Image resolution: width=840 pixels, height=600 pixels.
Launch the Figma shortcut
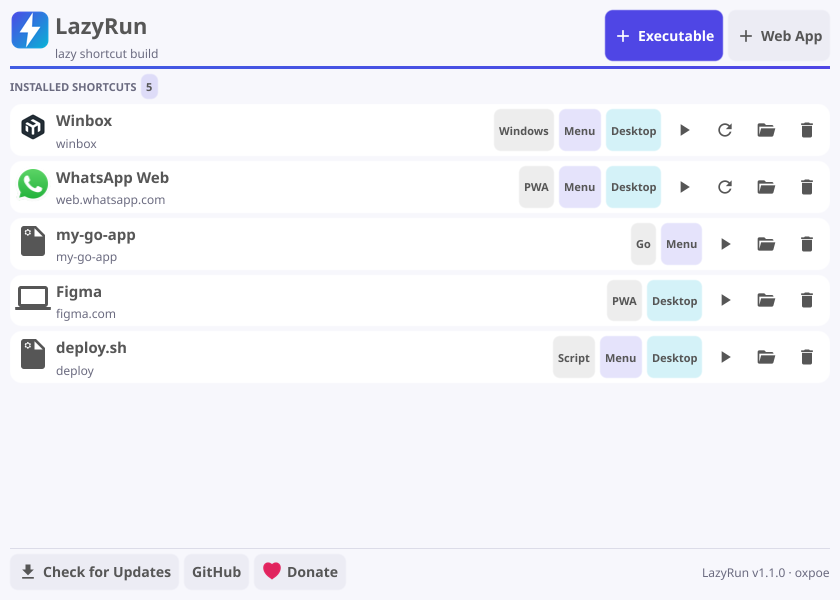click(x=725, y=300)
